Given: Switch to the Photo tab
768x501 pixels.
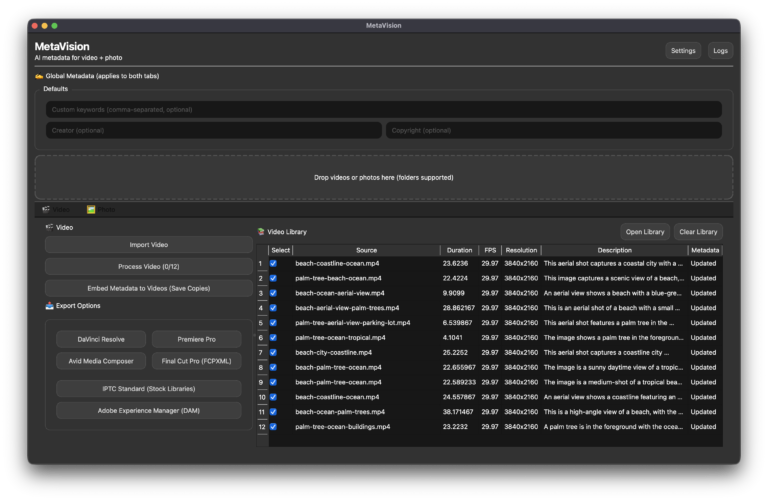Looking at the screenshot, I should pyautogui.click(x=101, y=210).
